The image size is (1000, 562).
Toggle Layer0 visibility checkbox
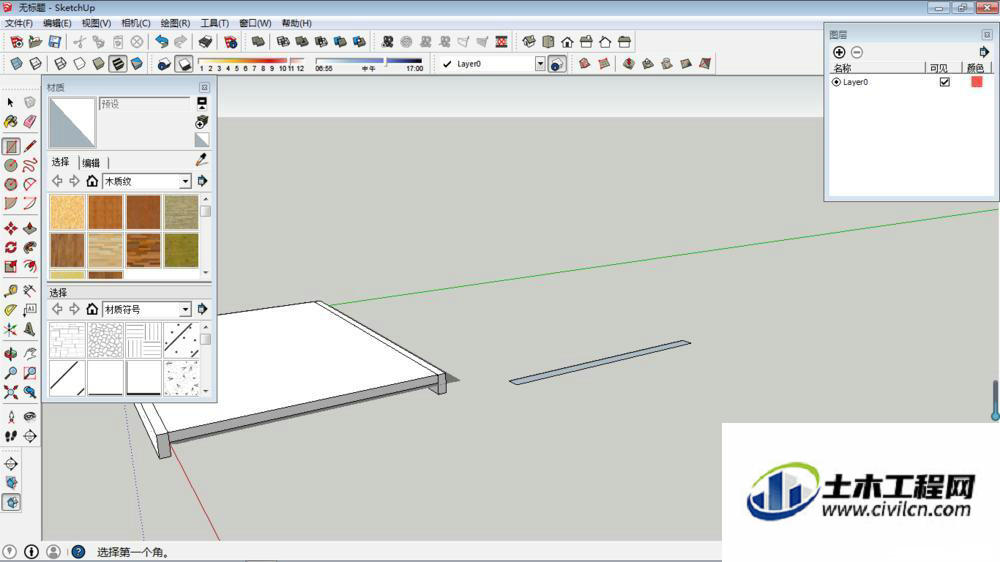[945, 82]
